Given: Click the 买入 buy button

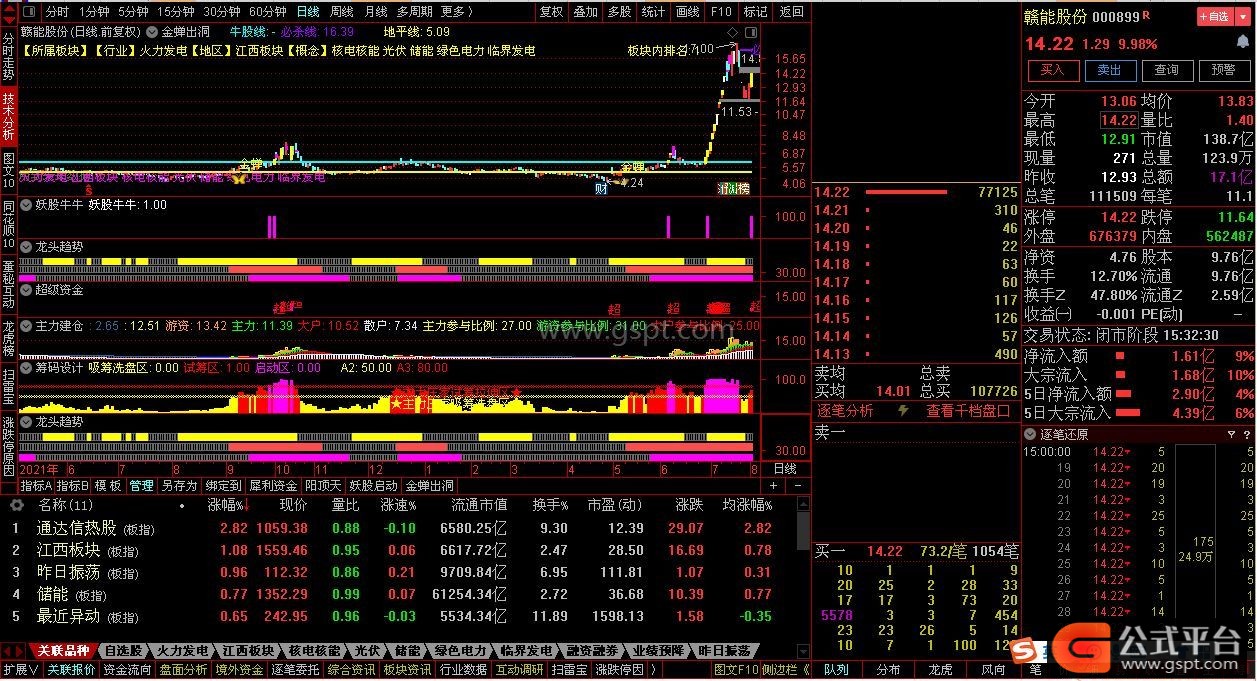Looking at the screenshot, I should pyautogui.click(x=1053, y=70).
